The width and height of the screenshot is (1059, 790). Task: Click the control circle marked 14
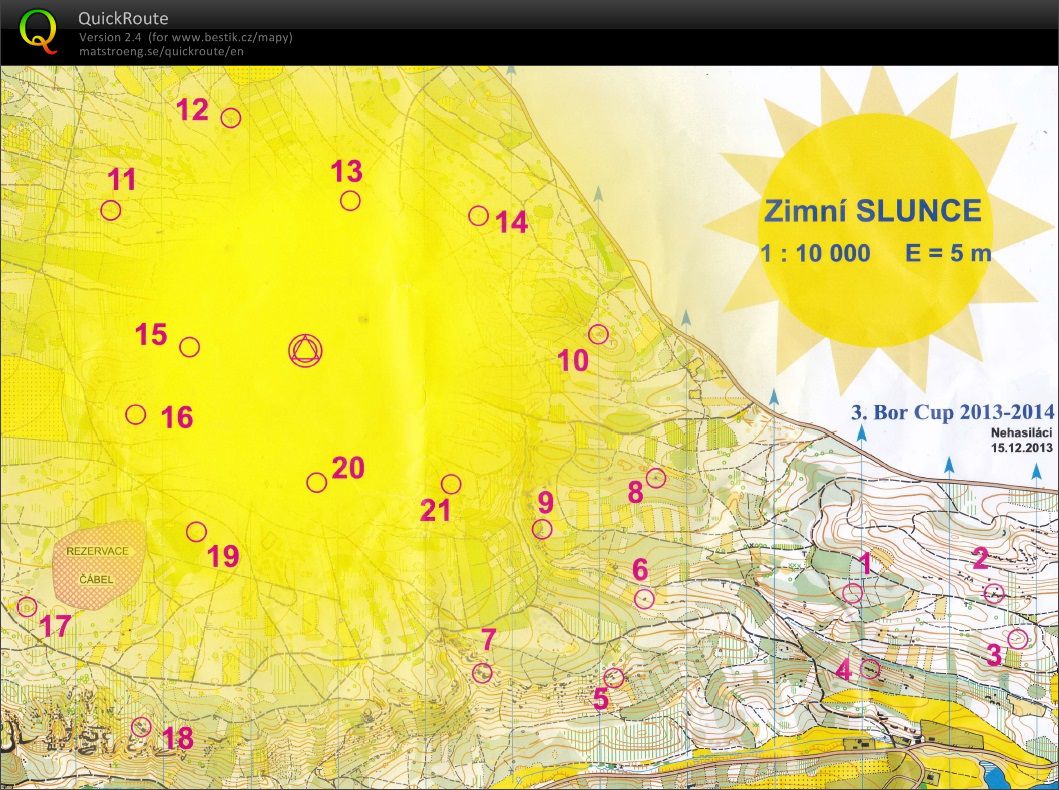(478, 216)
